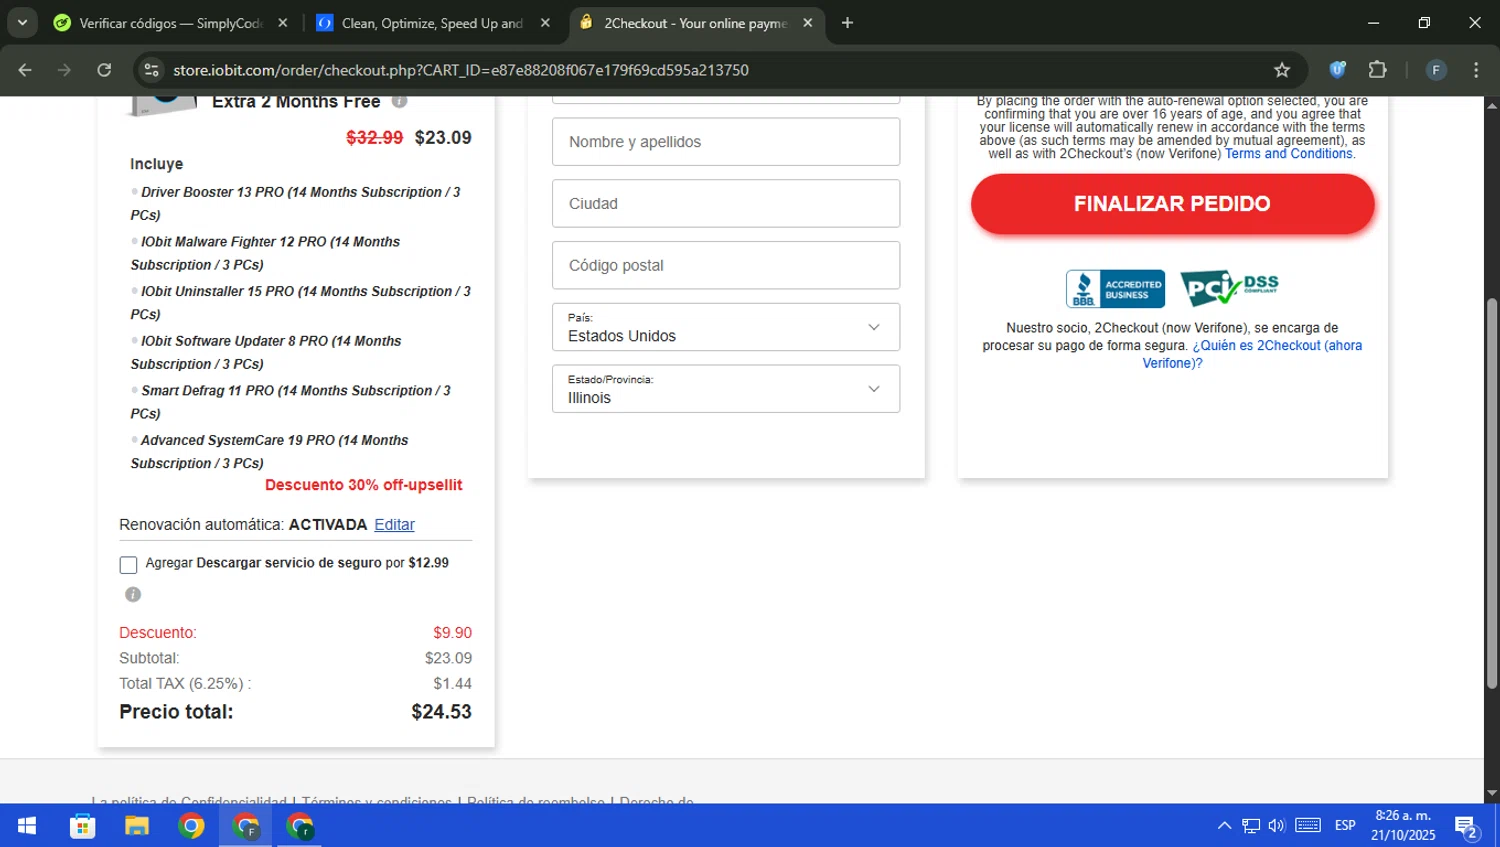
Task: Open Chrome three-dot menu
Action: 1476,70
